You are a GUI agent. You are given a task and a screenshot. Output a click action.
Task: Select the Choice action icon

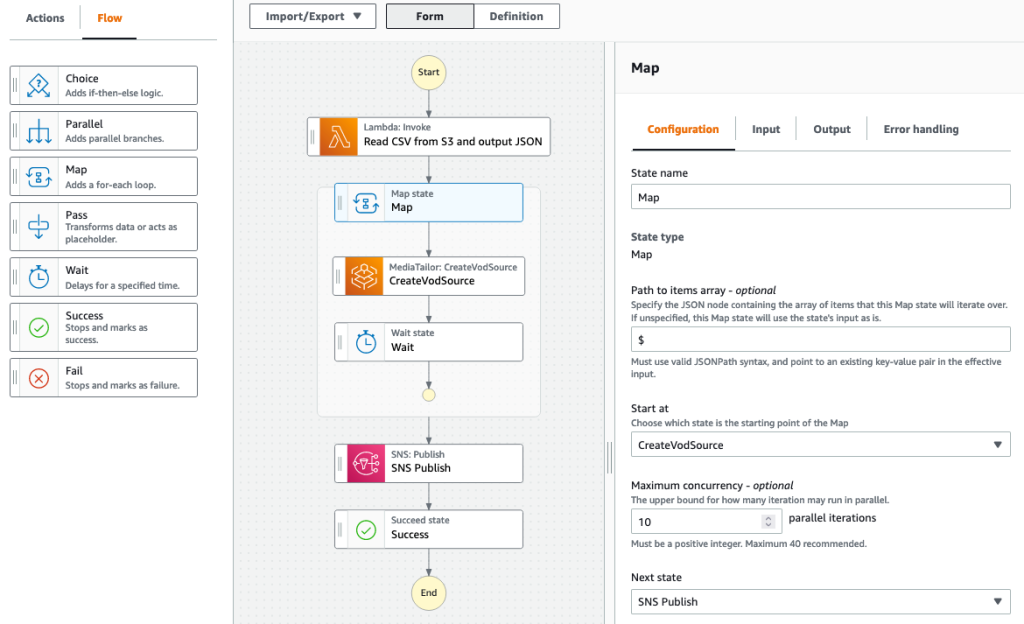(38, 85)
